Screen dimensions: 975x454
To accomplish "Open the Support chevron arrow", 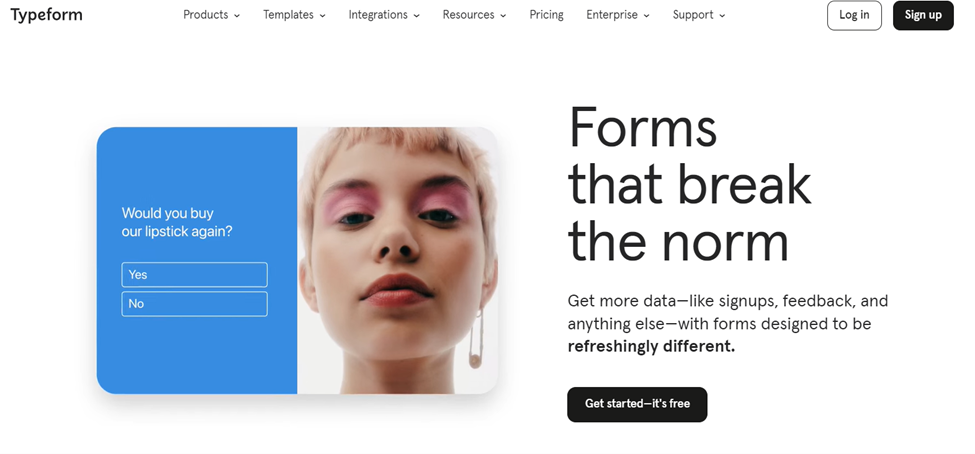I will [722, 16].
